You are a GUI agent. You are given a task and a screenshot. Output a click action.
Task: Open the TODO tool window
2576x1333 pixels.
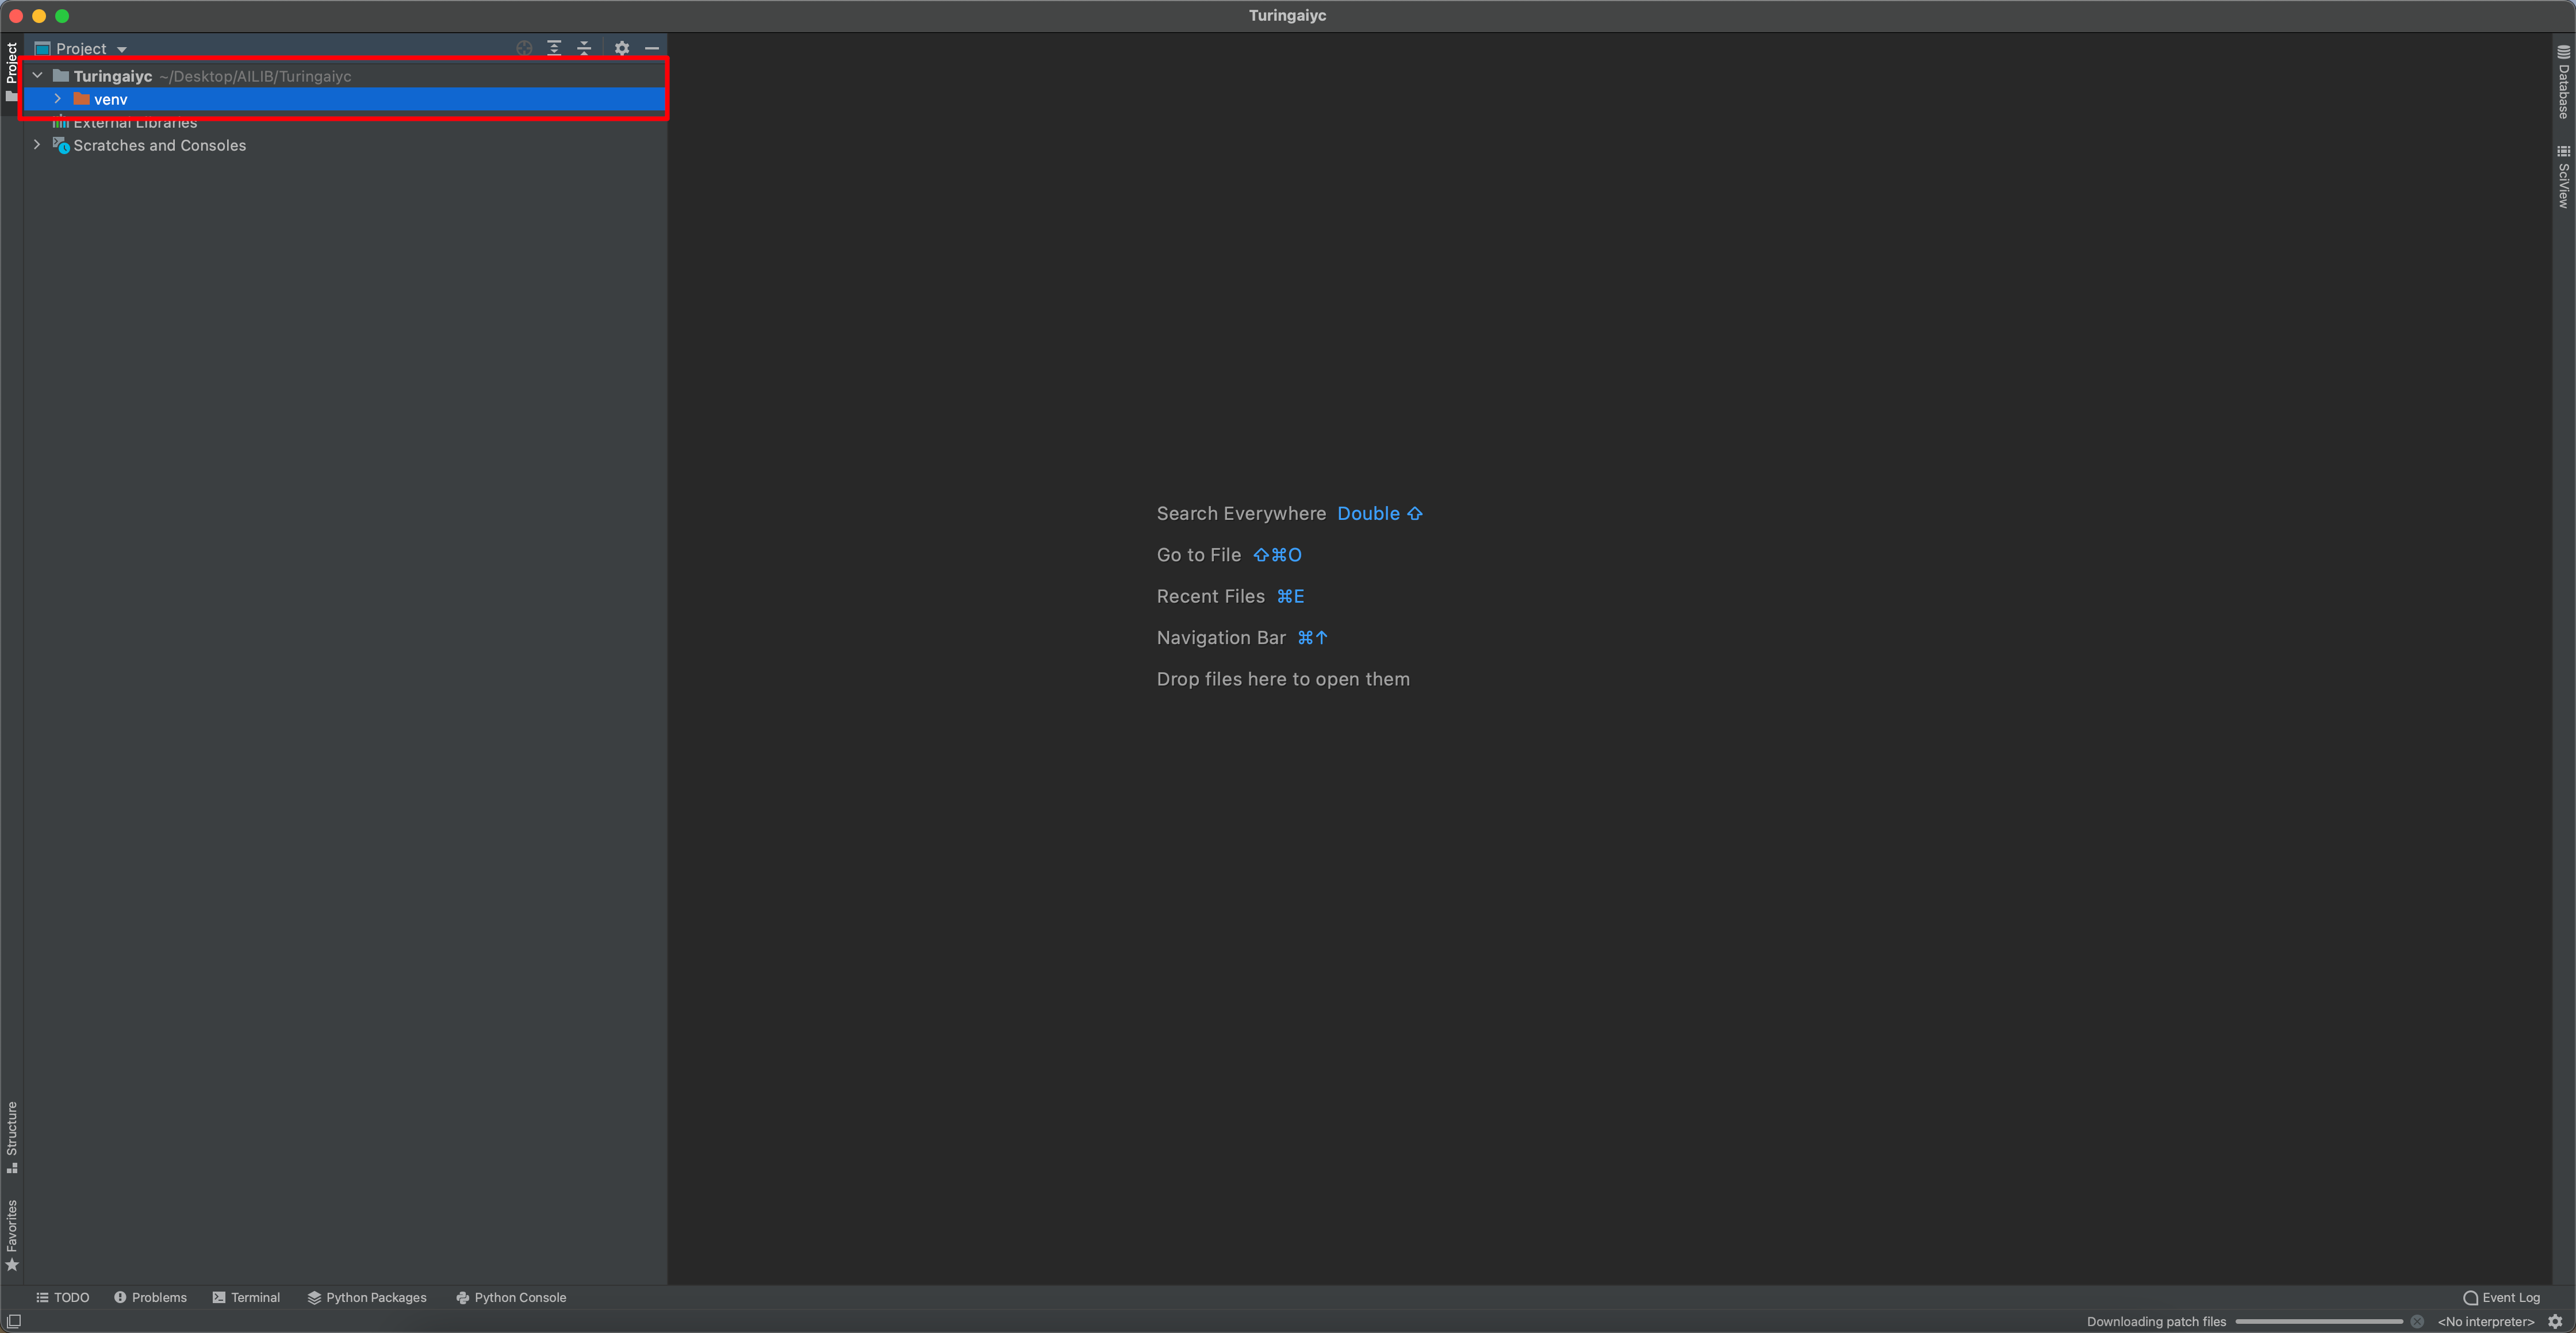click(x=63, y=1297)
